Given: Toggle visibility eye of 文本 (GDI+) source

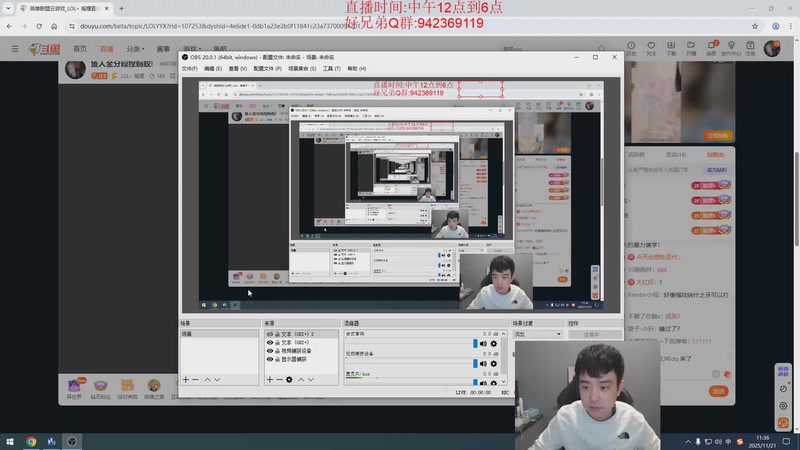Looking at the screenshot, I should [270, 342].
